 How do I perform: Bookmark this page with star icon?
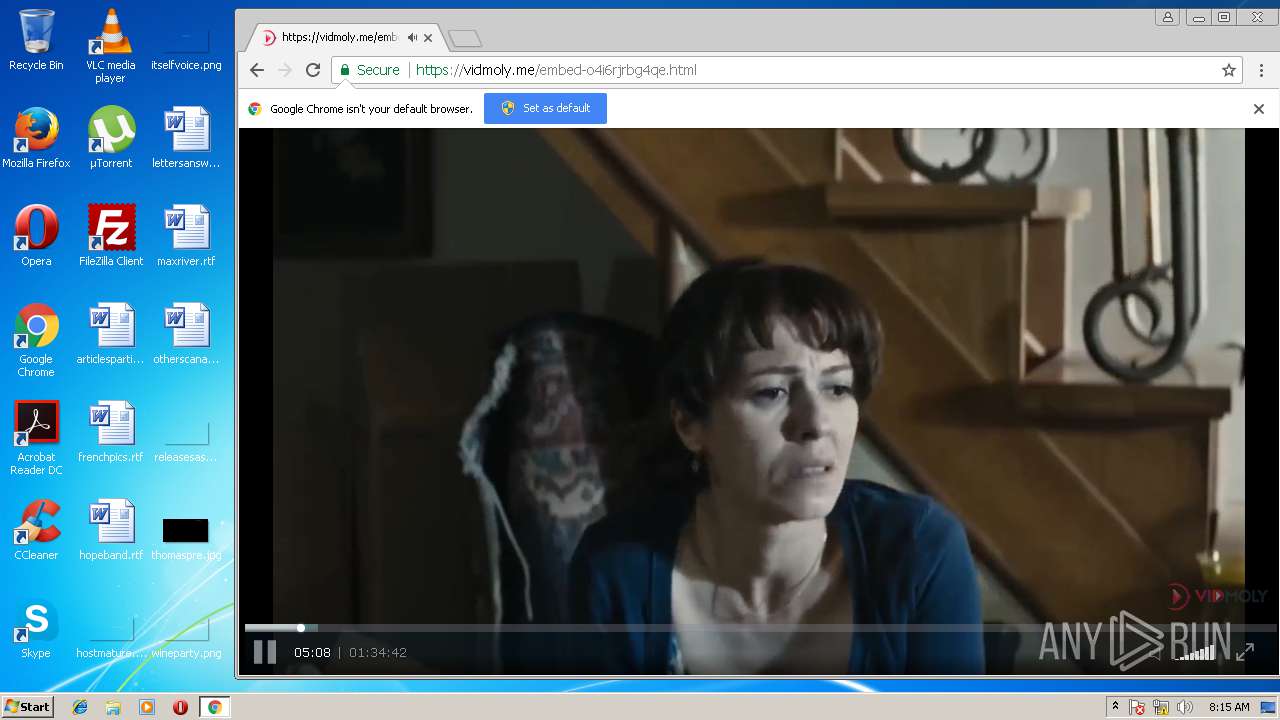tap(1229, 70)
